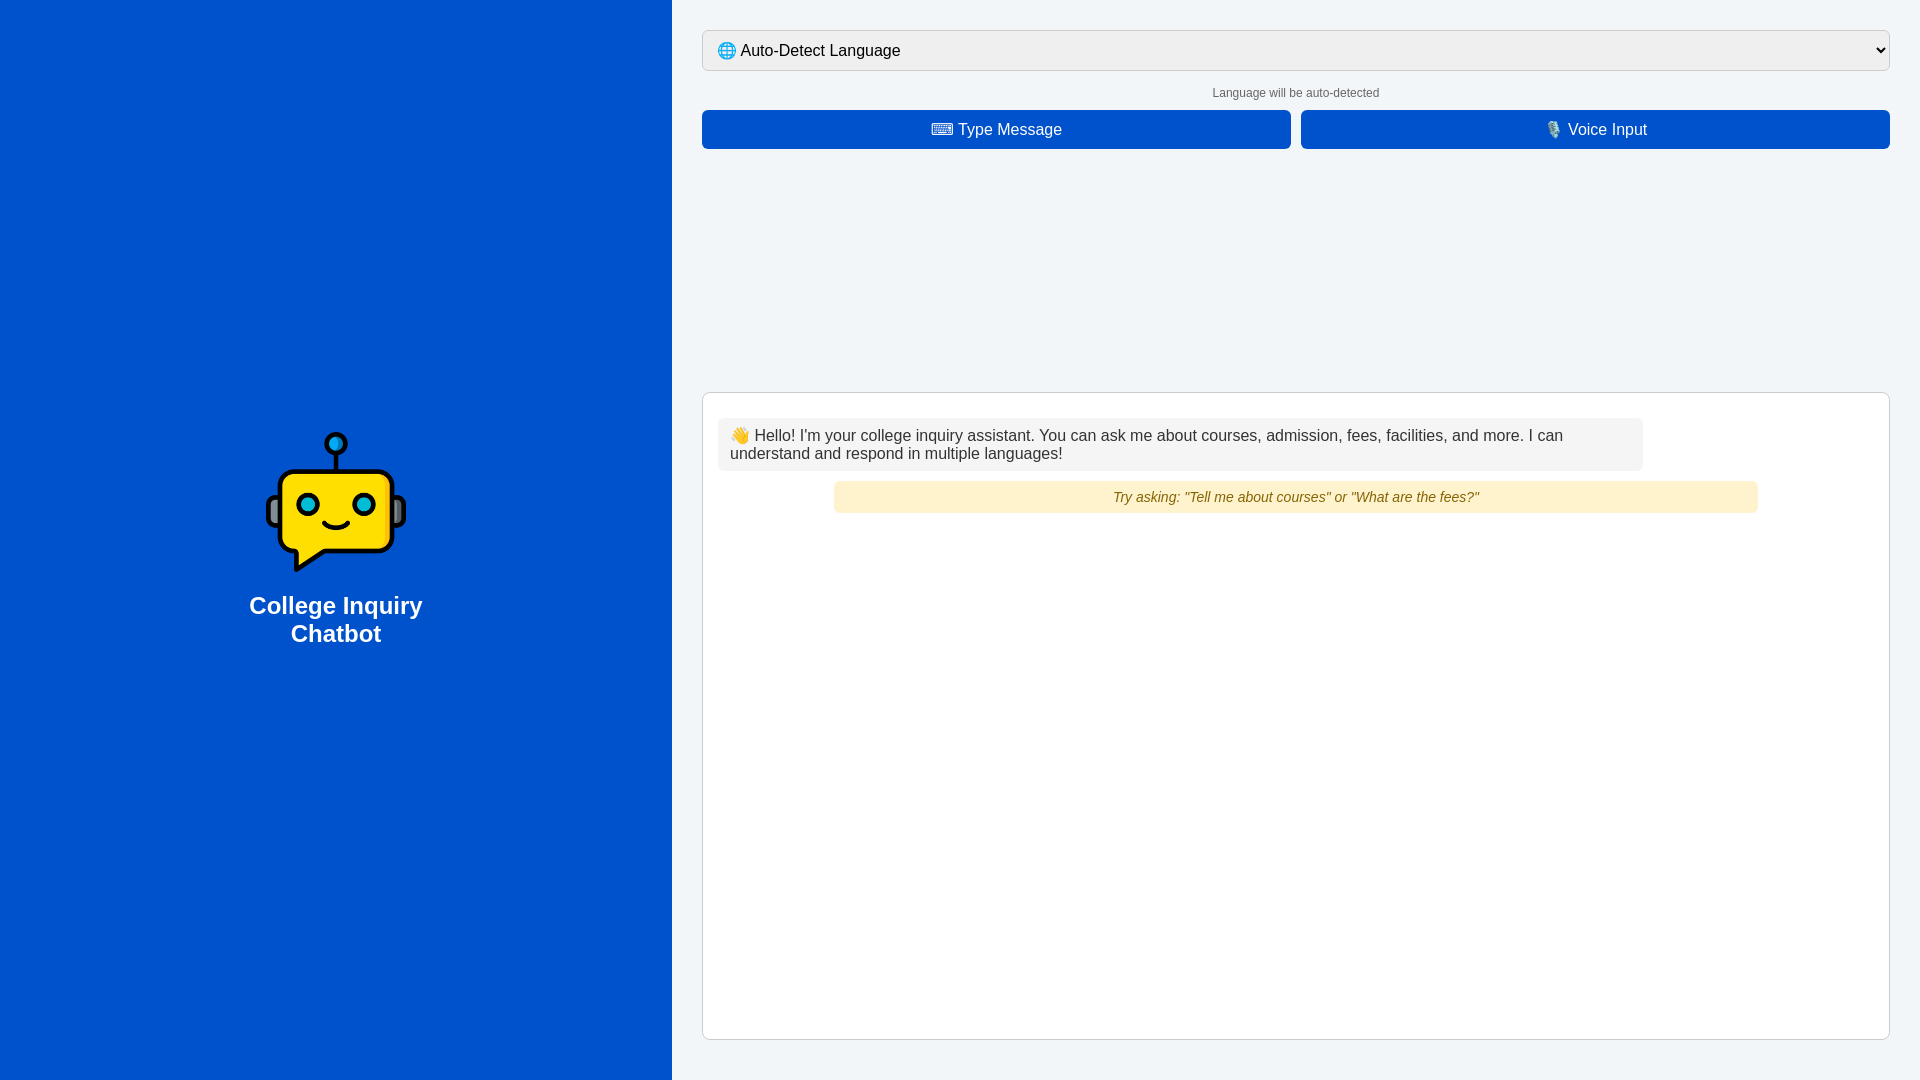Click the waving hand emoji in greeting
The height and width of the screenshot is (1080, 1920).
740,436
